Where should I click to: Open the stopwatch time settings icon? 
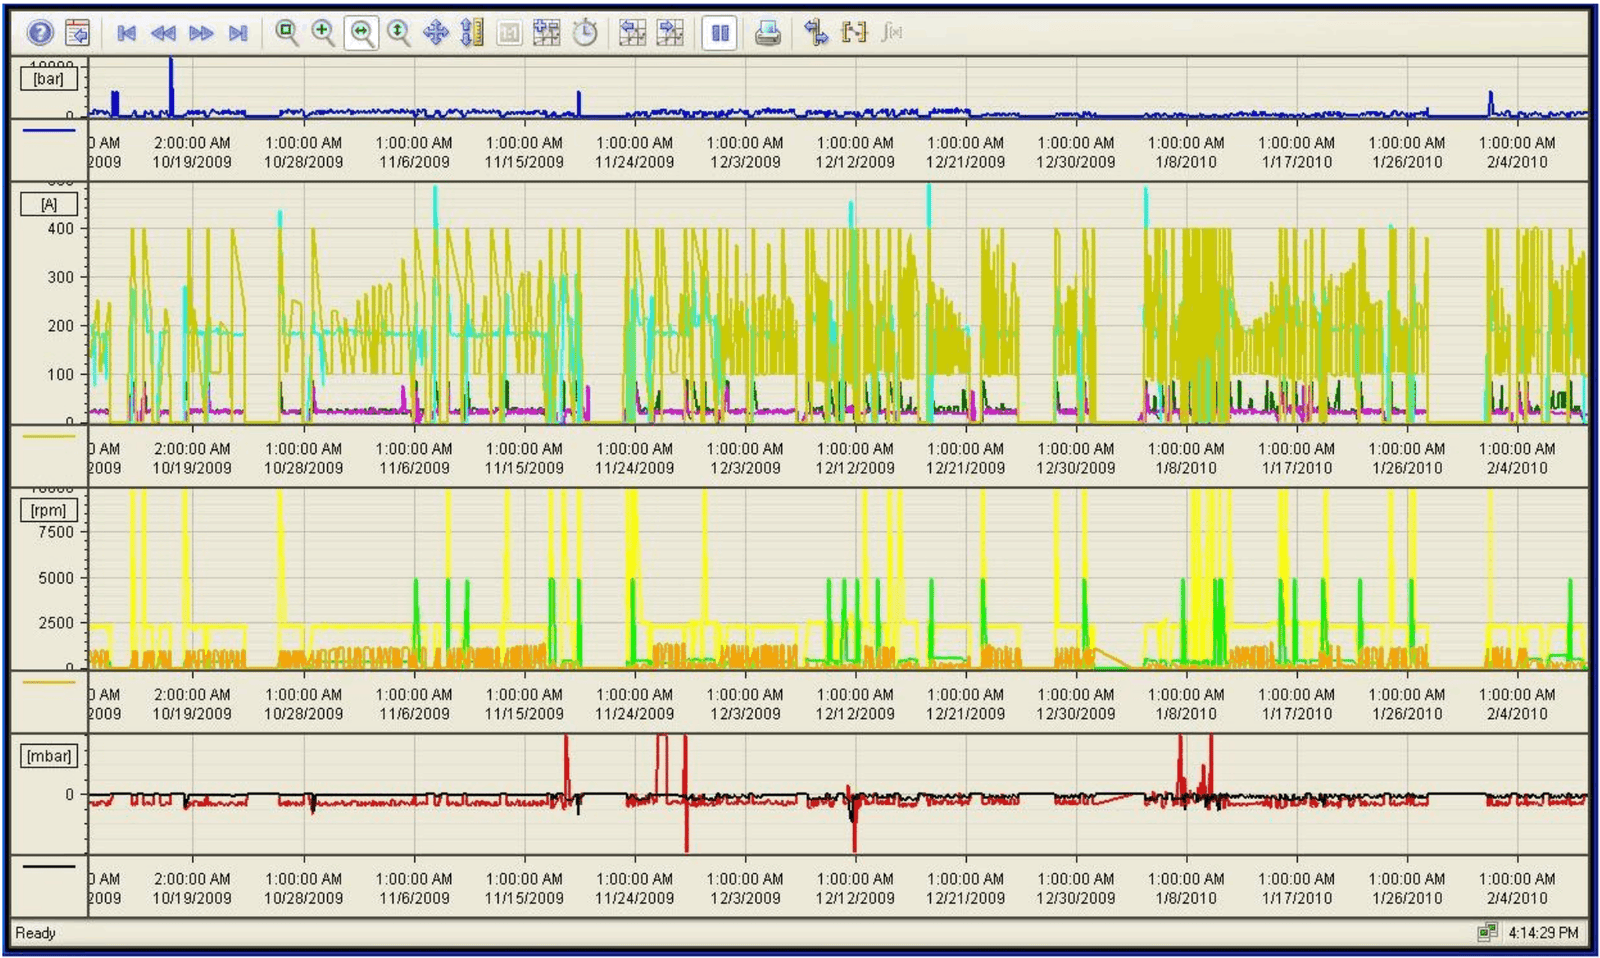pyautogui.click(x=585, y=33)
